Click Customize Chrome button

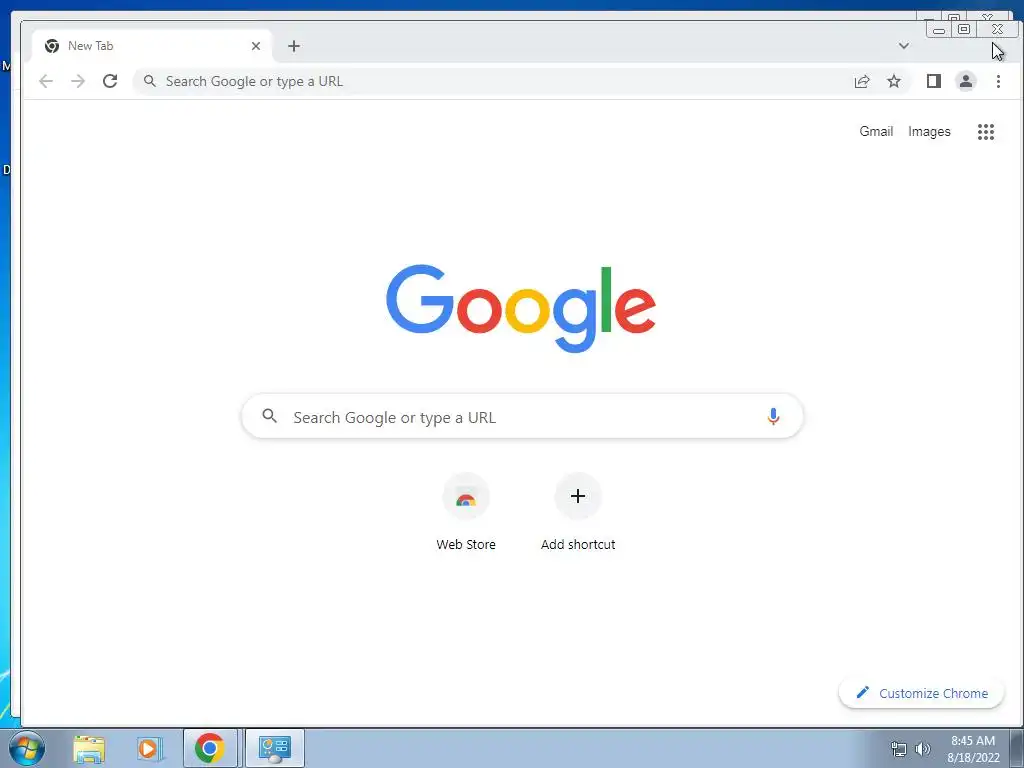921,693
